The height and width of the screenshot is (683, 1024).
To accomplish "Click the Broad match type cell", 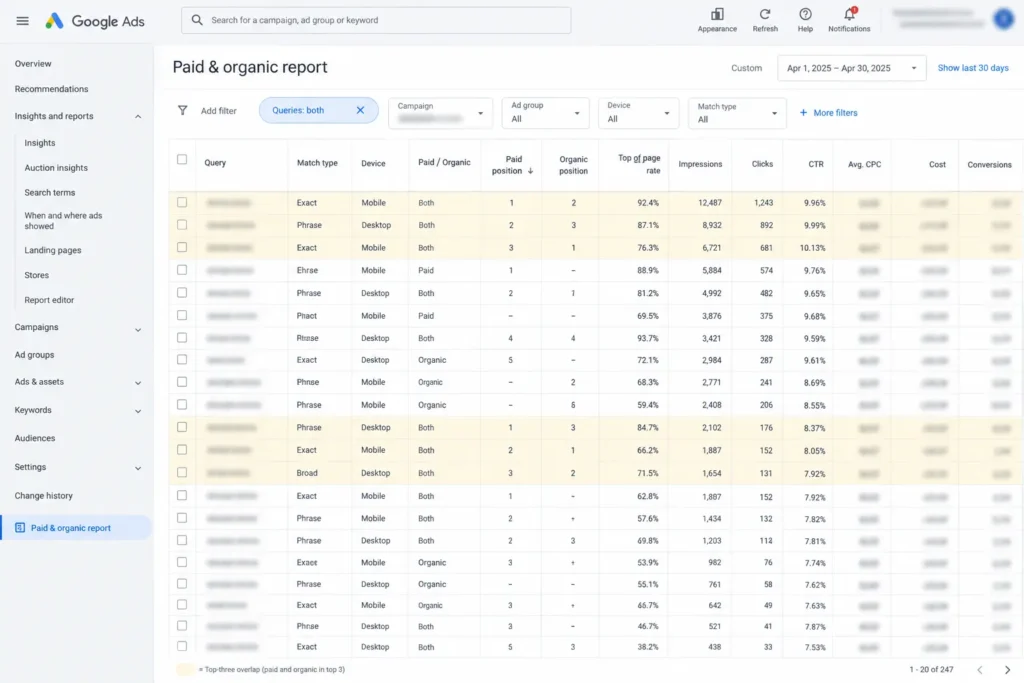I will [x=307, y=473].
